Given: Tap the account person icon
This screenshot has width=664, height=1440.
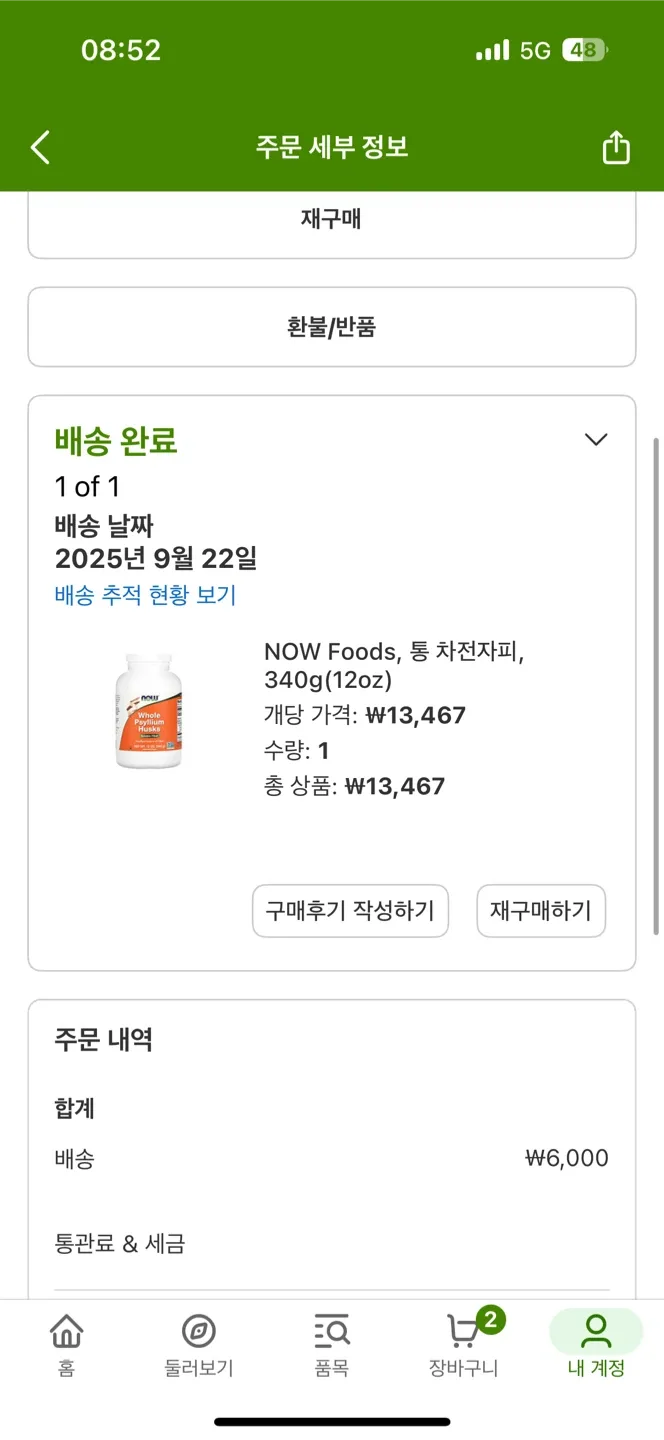Looking at the screenshot, I should point(596,1332).
